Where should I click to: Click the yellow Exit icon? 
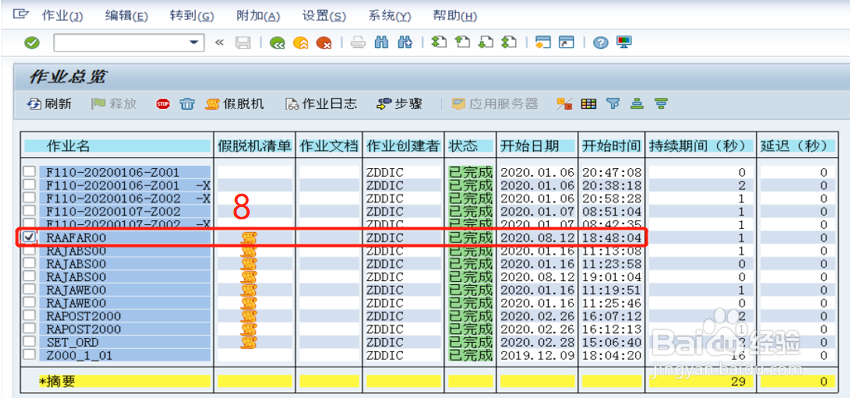301,43
